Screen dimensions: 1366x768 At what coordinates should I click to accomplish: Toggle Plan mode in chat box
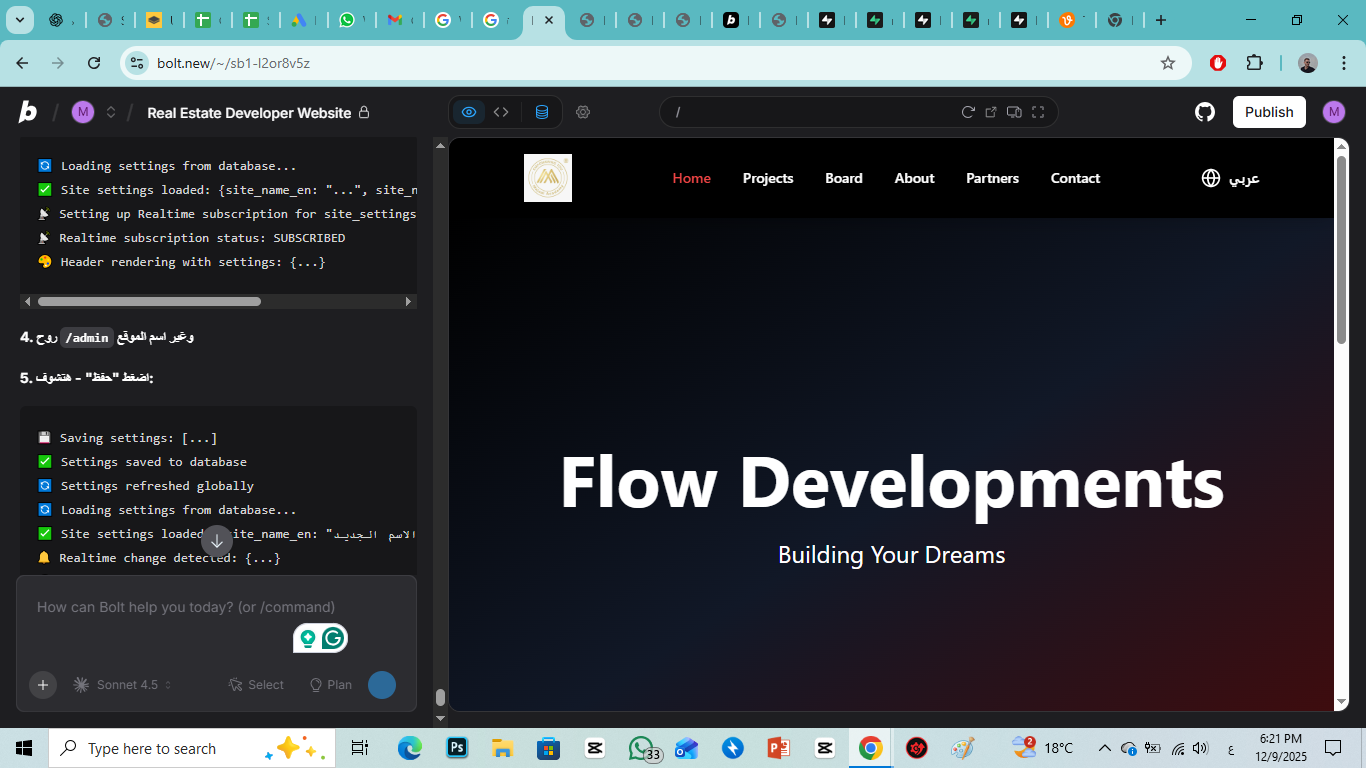(x=331, y=685)
